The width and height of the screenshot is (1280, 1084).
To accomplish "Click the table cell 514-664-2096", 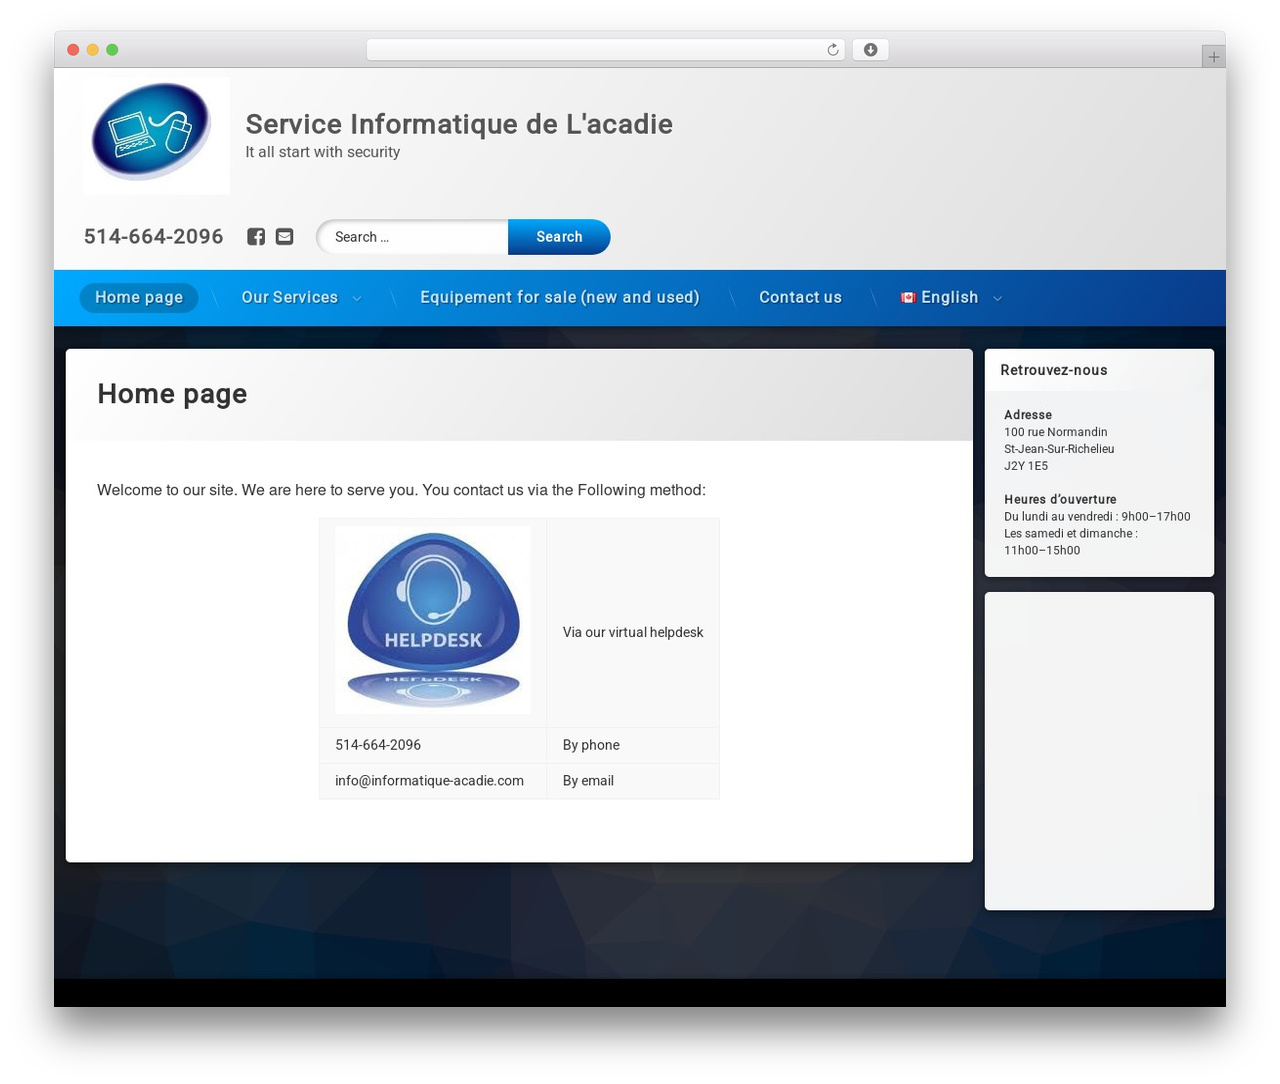I will pyautogui.click(x=433, y=746).
